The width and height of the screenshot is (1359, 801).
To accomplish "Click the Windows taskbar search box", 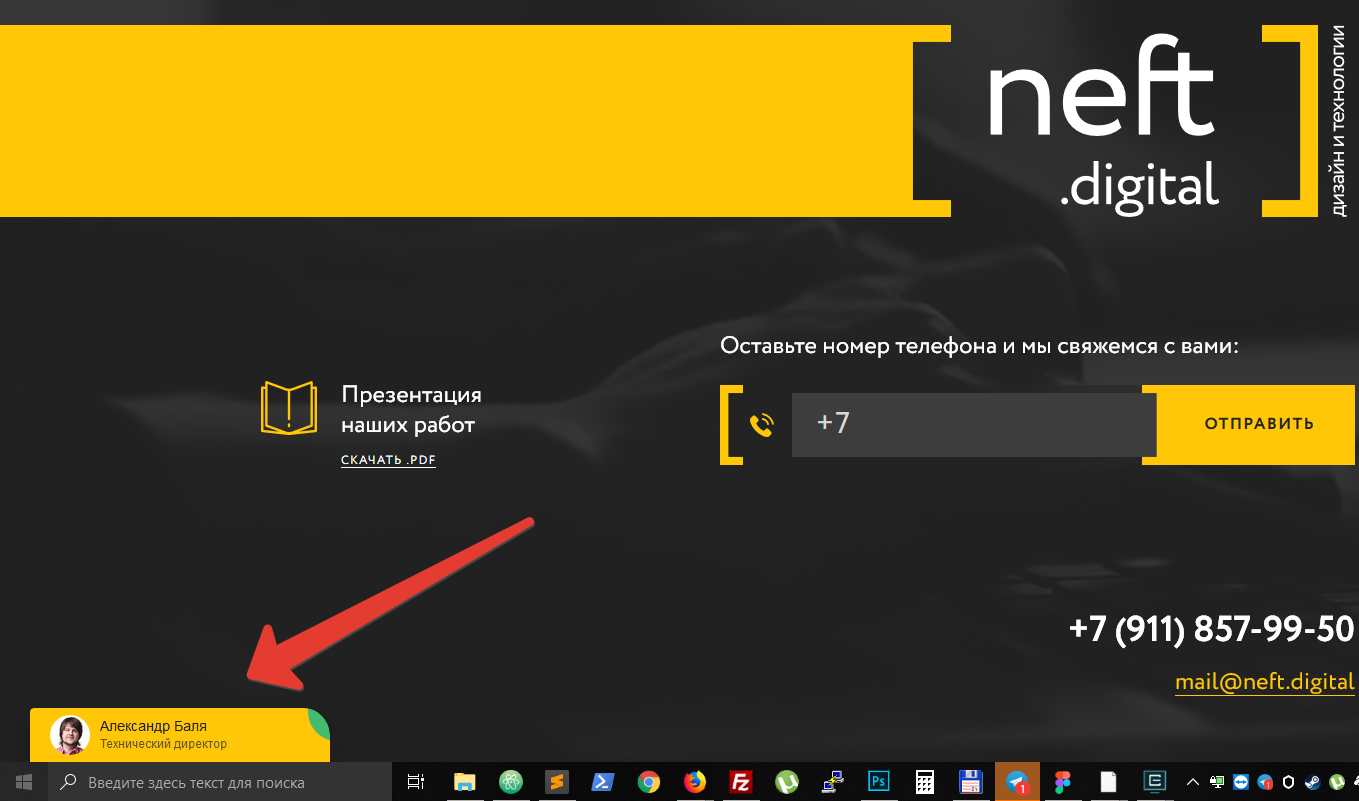I will click(220, 782).
